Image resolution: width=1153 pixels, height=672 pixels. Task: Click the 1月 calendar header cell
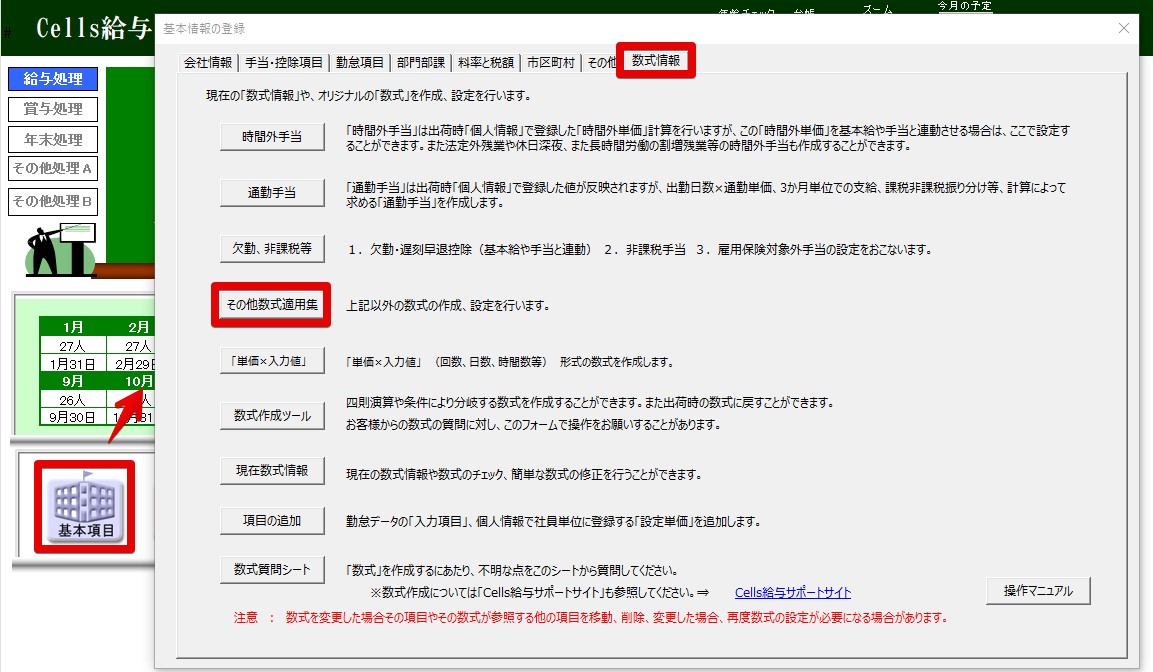coord(72,327)
